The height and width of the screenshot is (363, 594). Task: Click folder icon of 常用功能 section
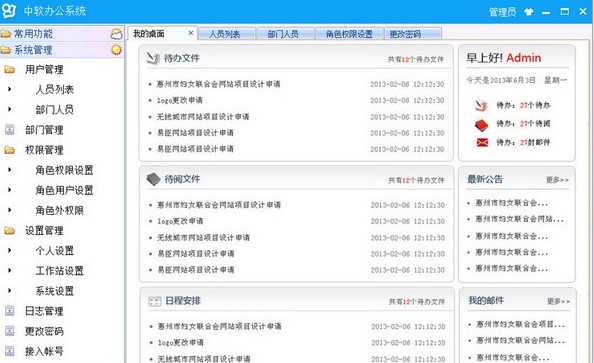[6, 34]
